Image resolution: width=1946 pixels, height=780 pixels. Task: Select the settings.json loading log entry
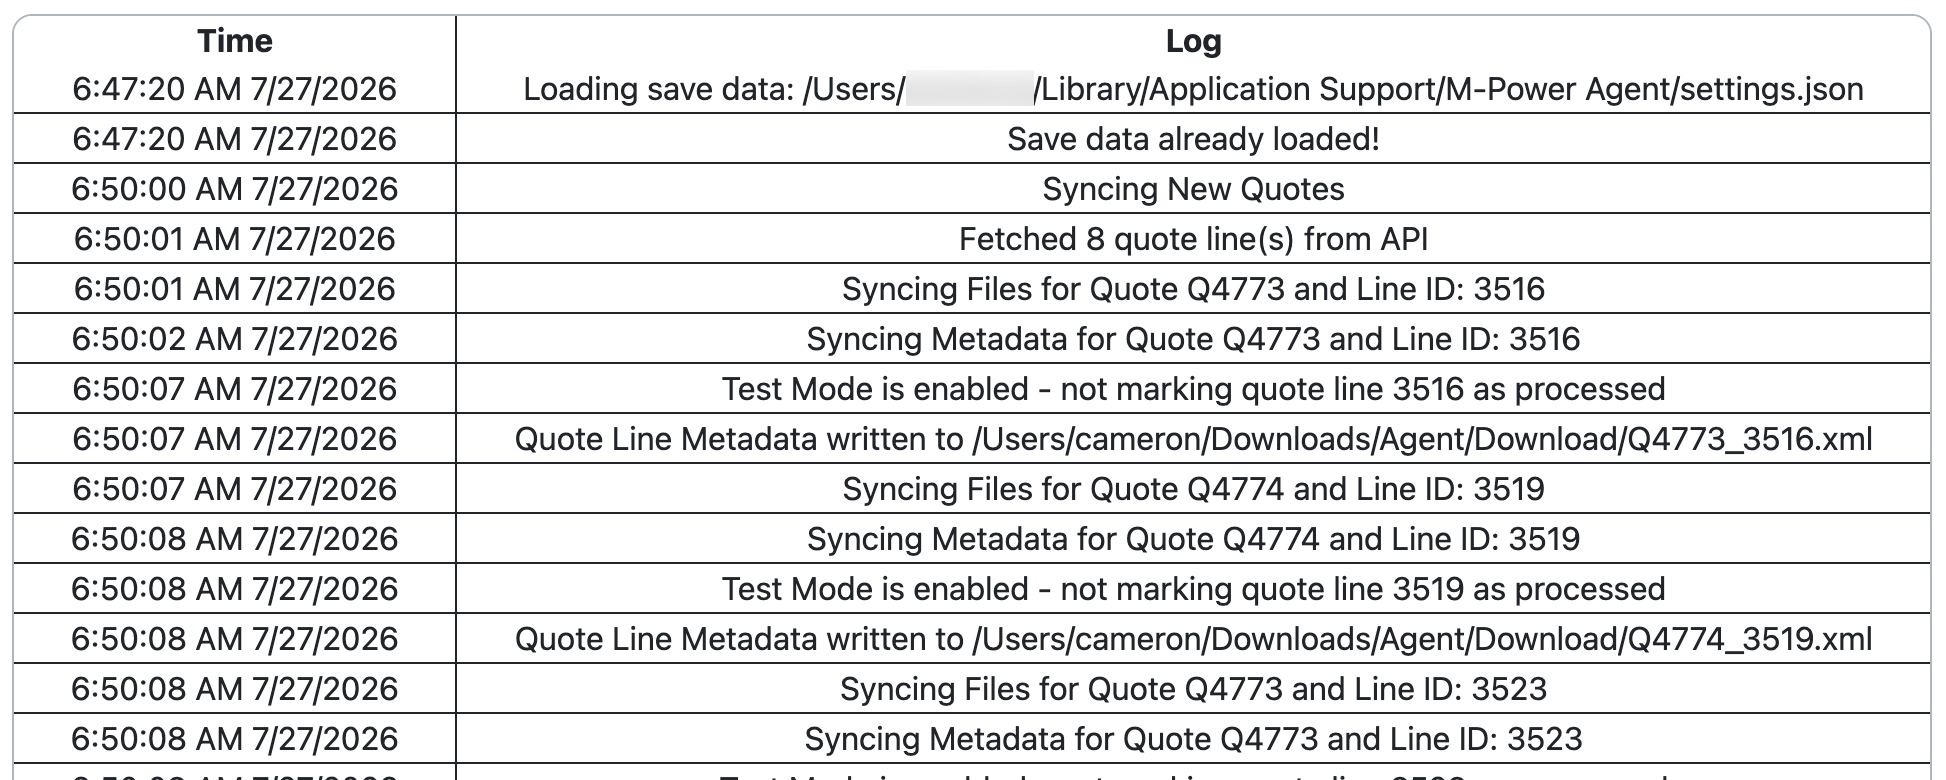tap(1193, 89)
